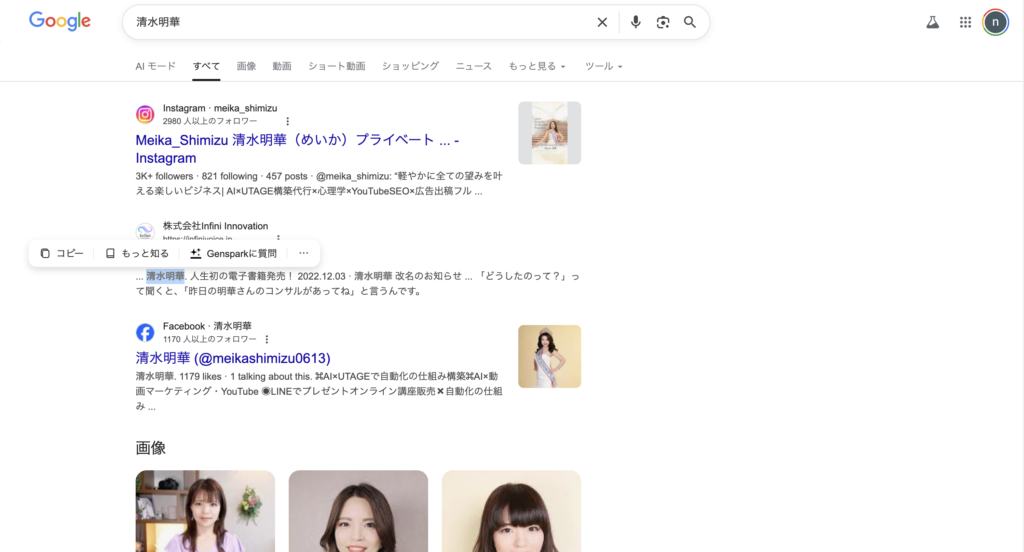Clear the search box with X icon
Image resolution: width=1024 pixels, height=552 pixels.
pyautogui.click(x=602, y=22)
